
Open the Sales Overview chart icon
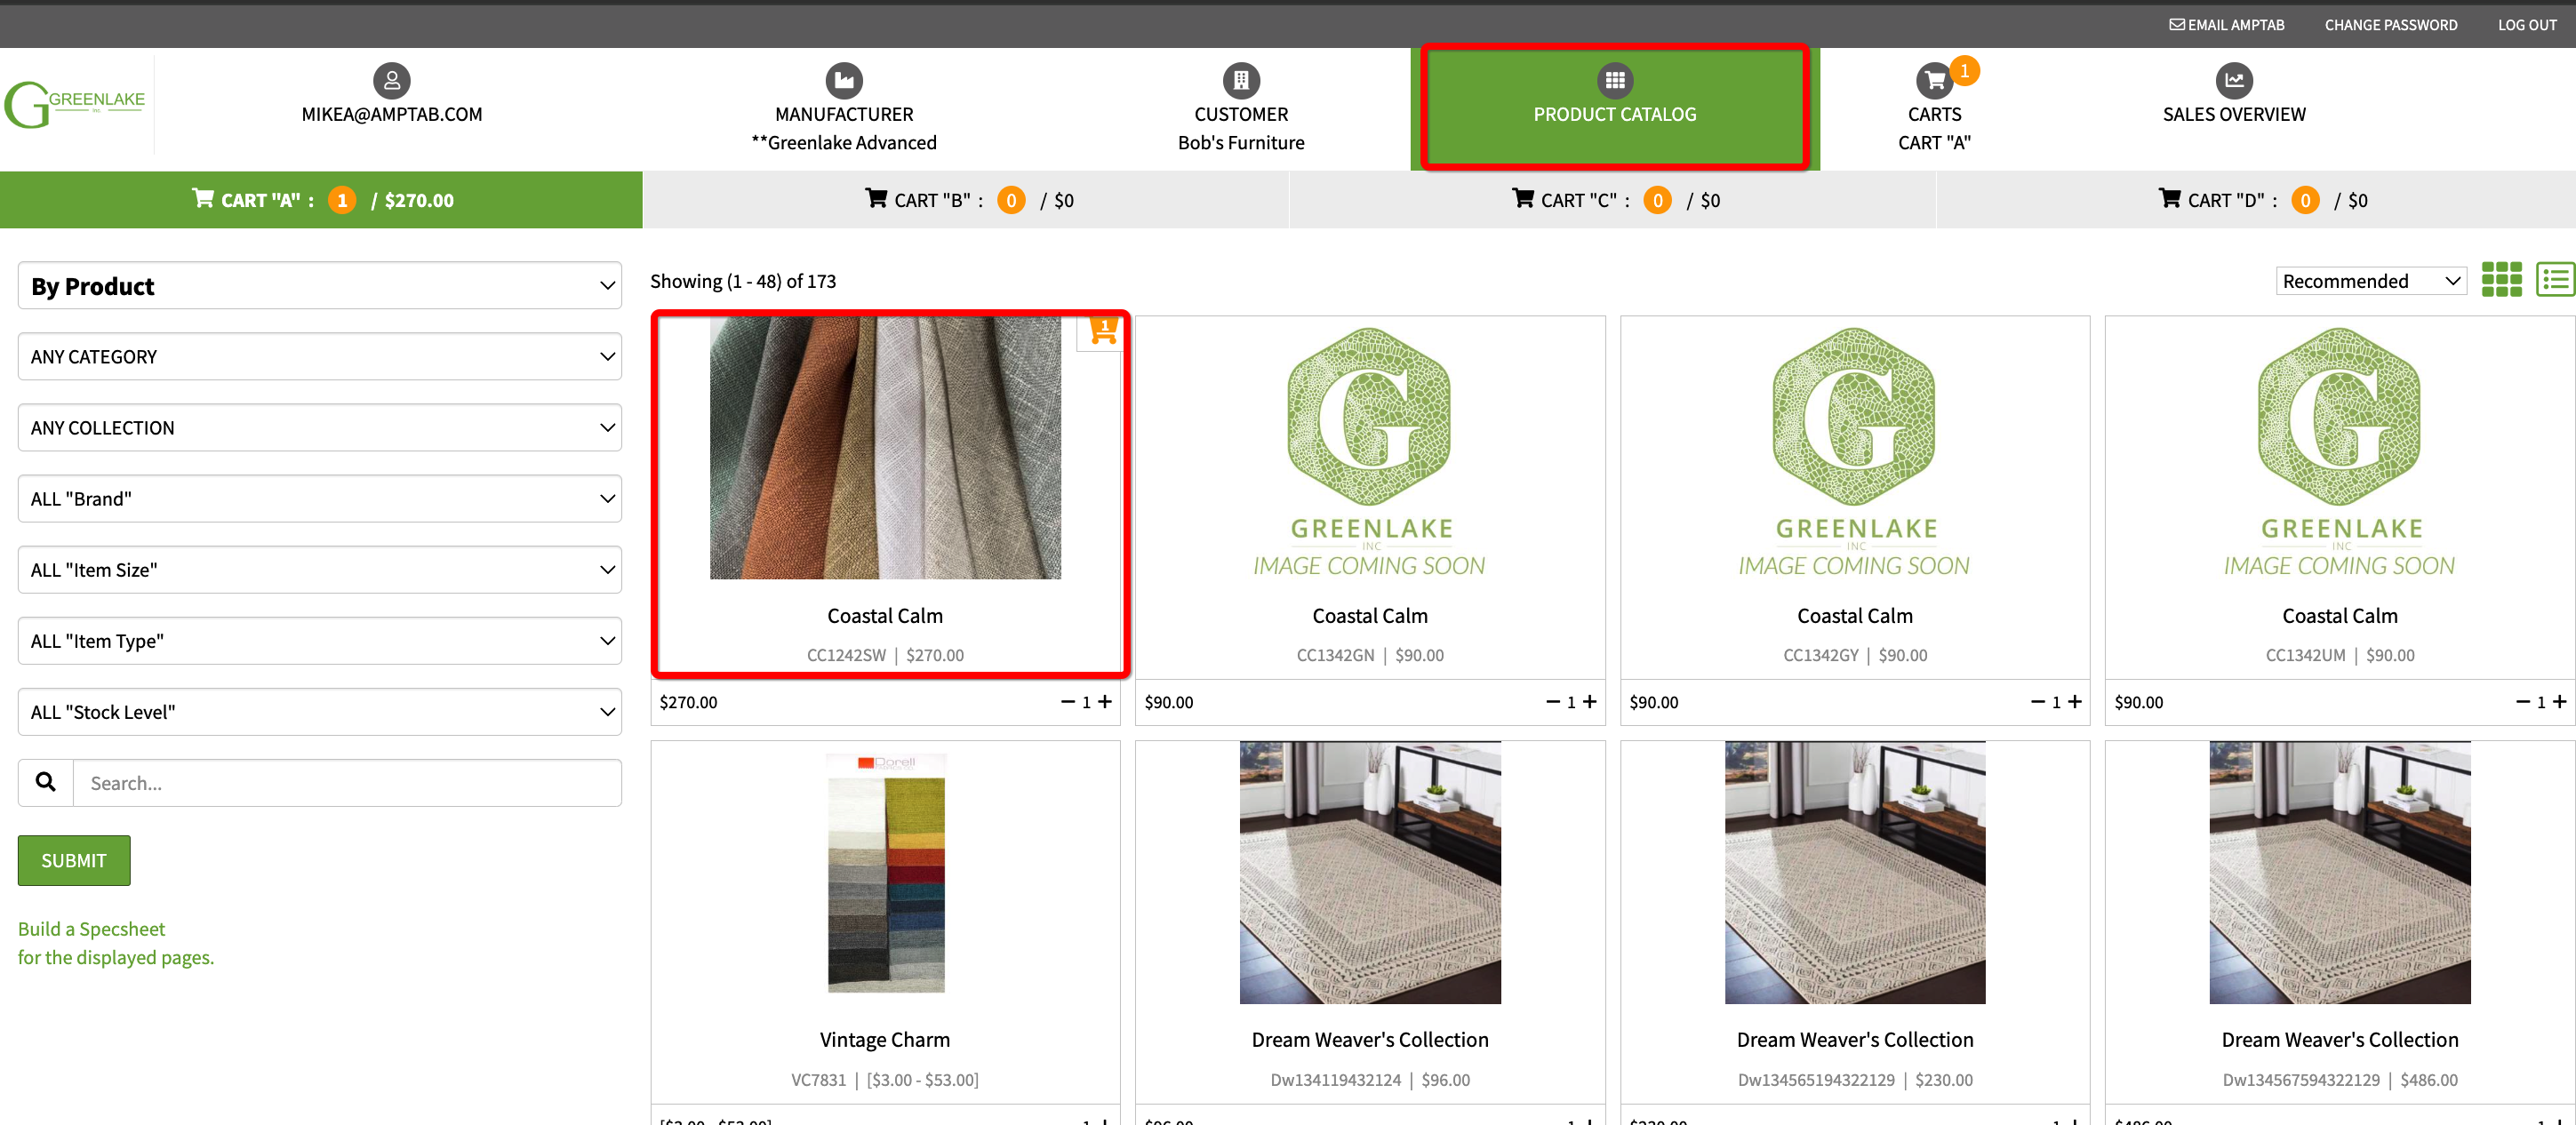click(x=2233, y=80)
